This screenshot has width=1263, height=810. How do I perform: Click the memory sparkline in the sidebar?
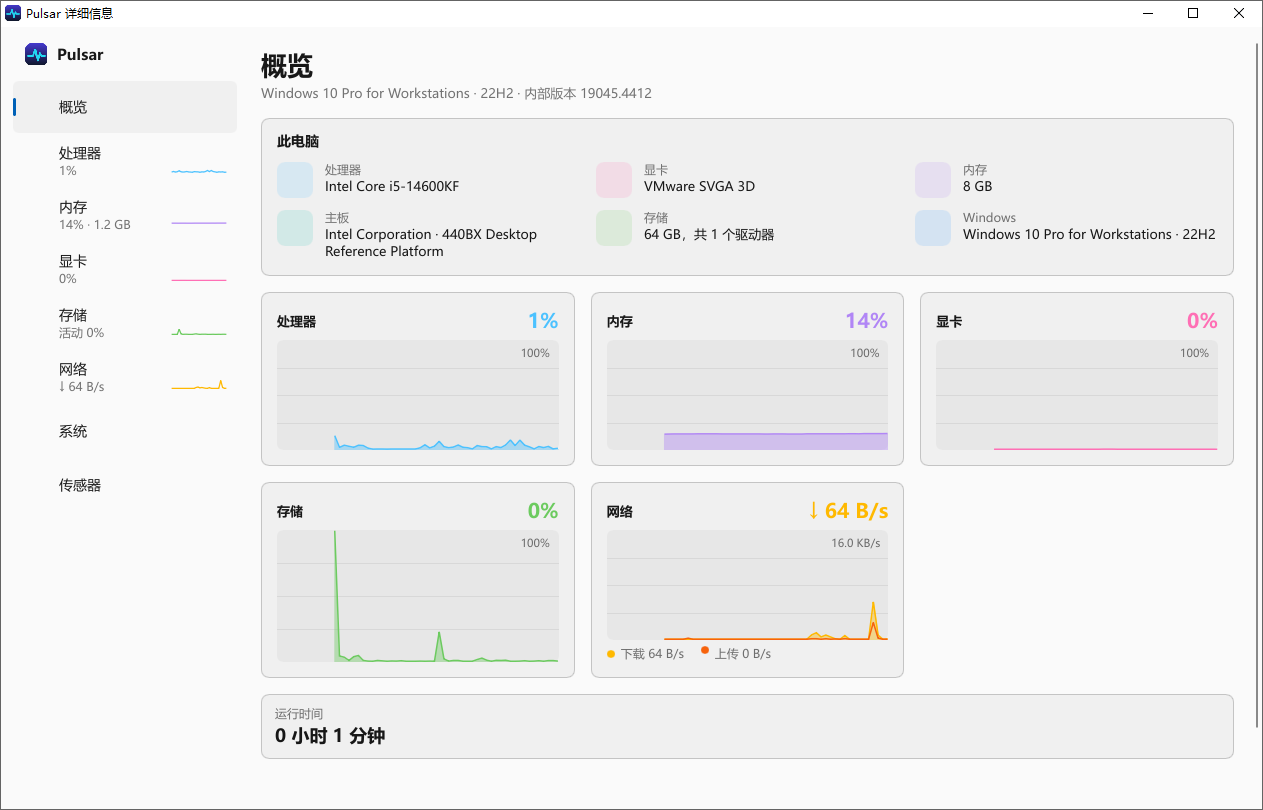pyautogui.click(x=199, y=222)
